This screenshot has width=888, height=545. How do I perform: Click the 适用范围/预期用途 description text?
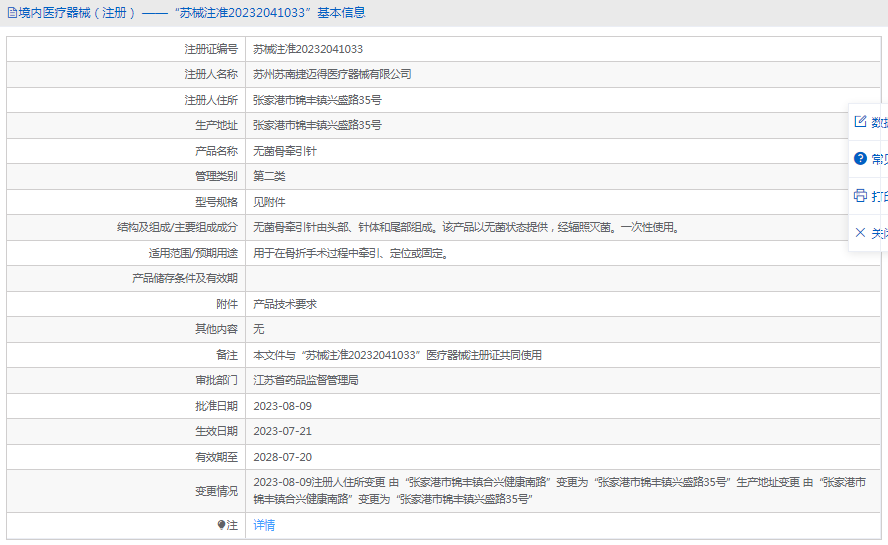[x=351, y=253]
